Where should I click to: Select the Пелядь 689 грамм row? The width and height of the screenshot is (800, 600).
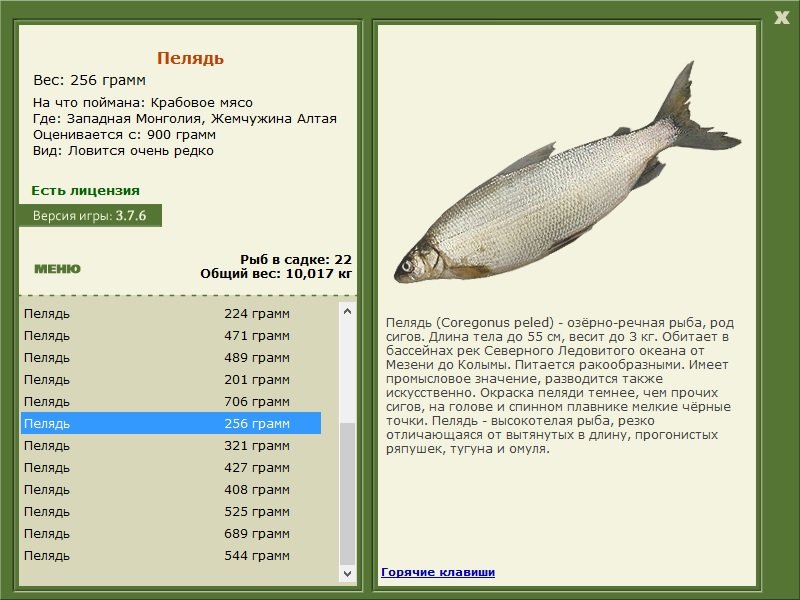(171, 533)
